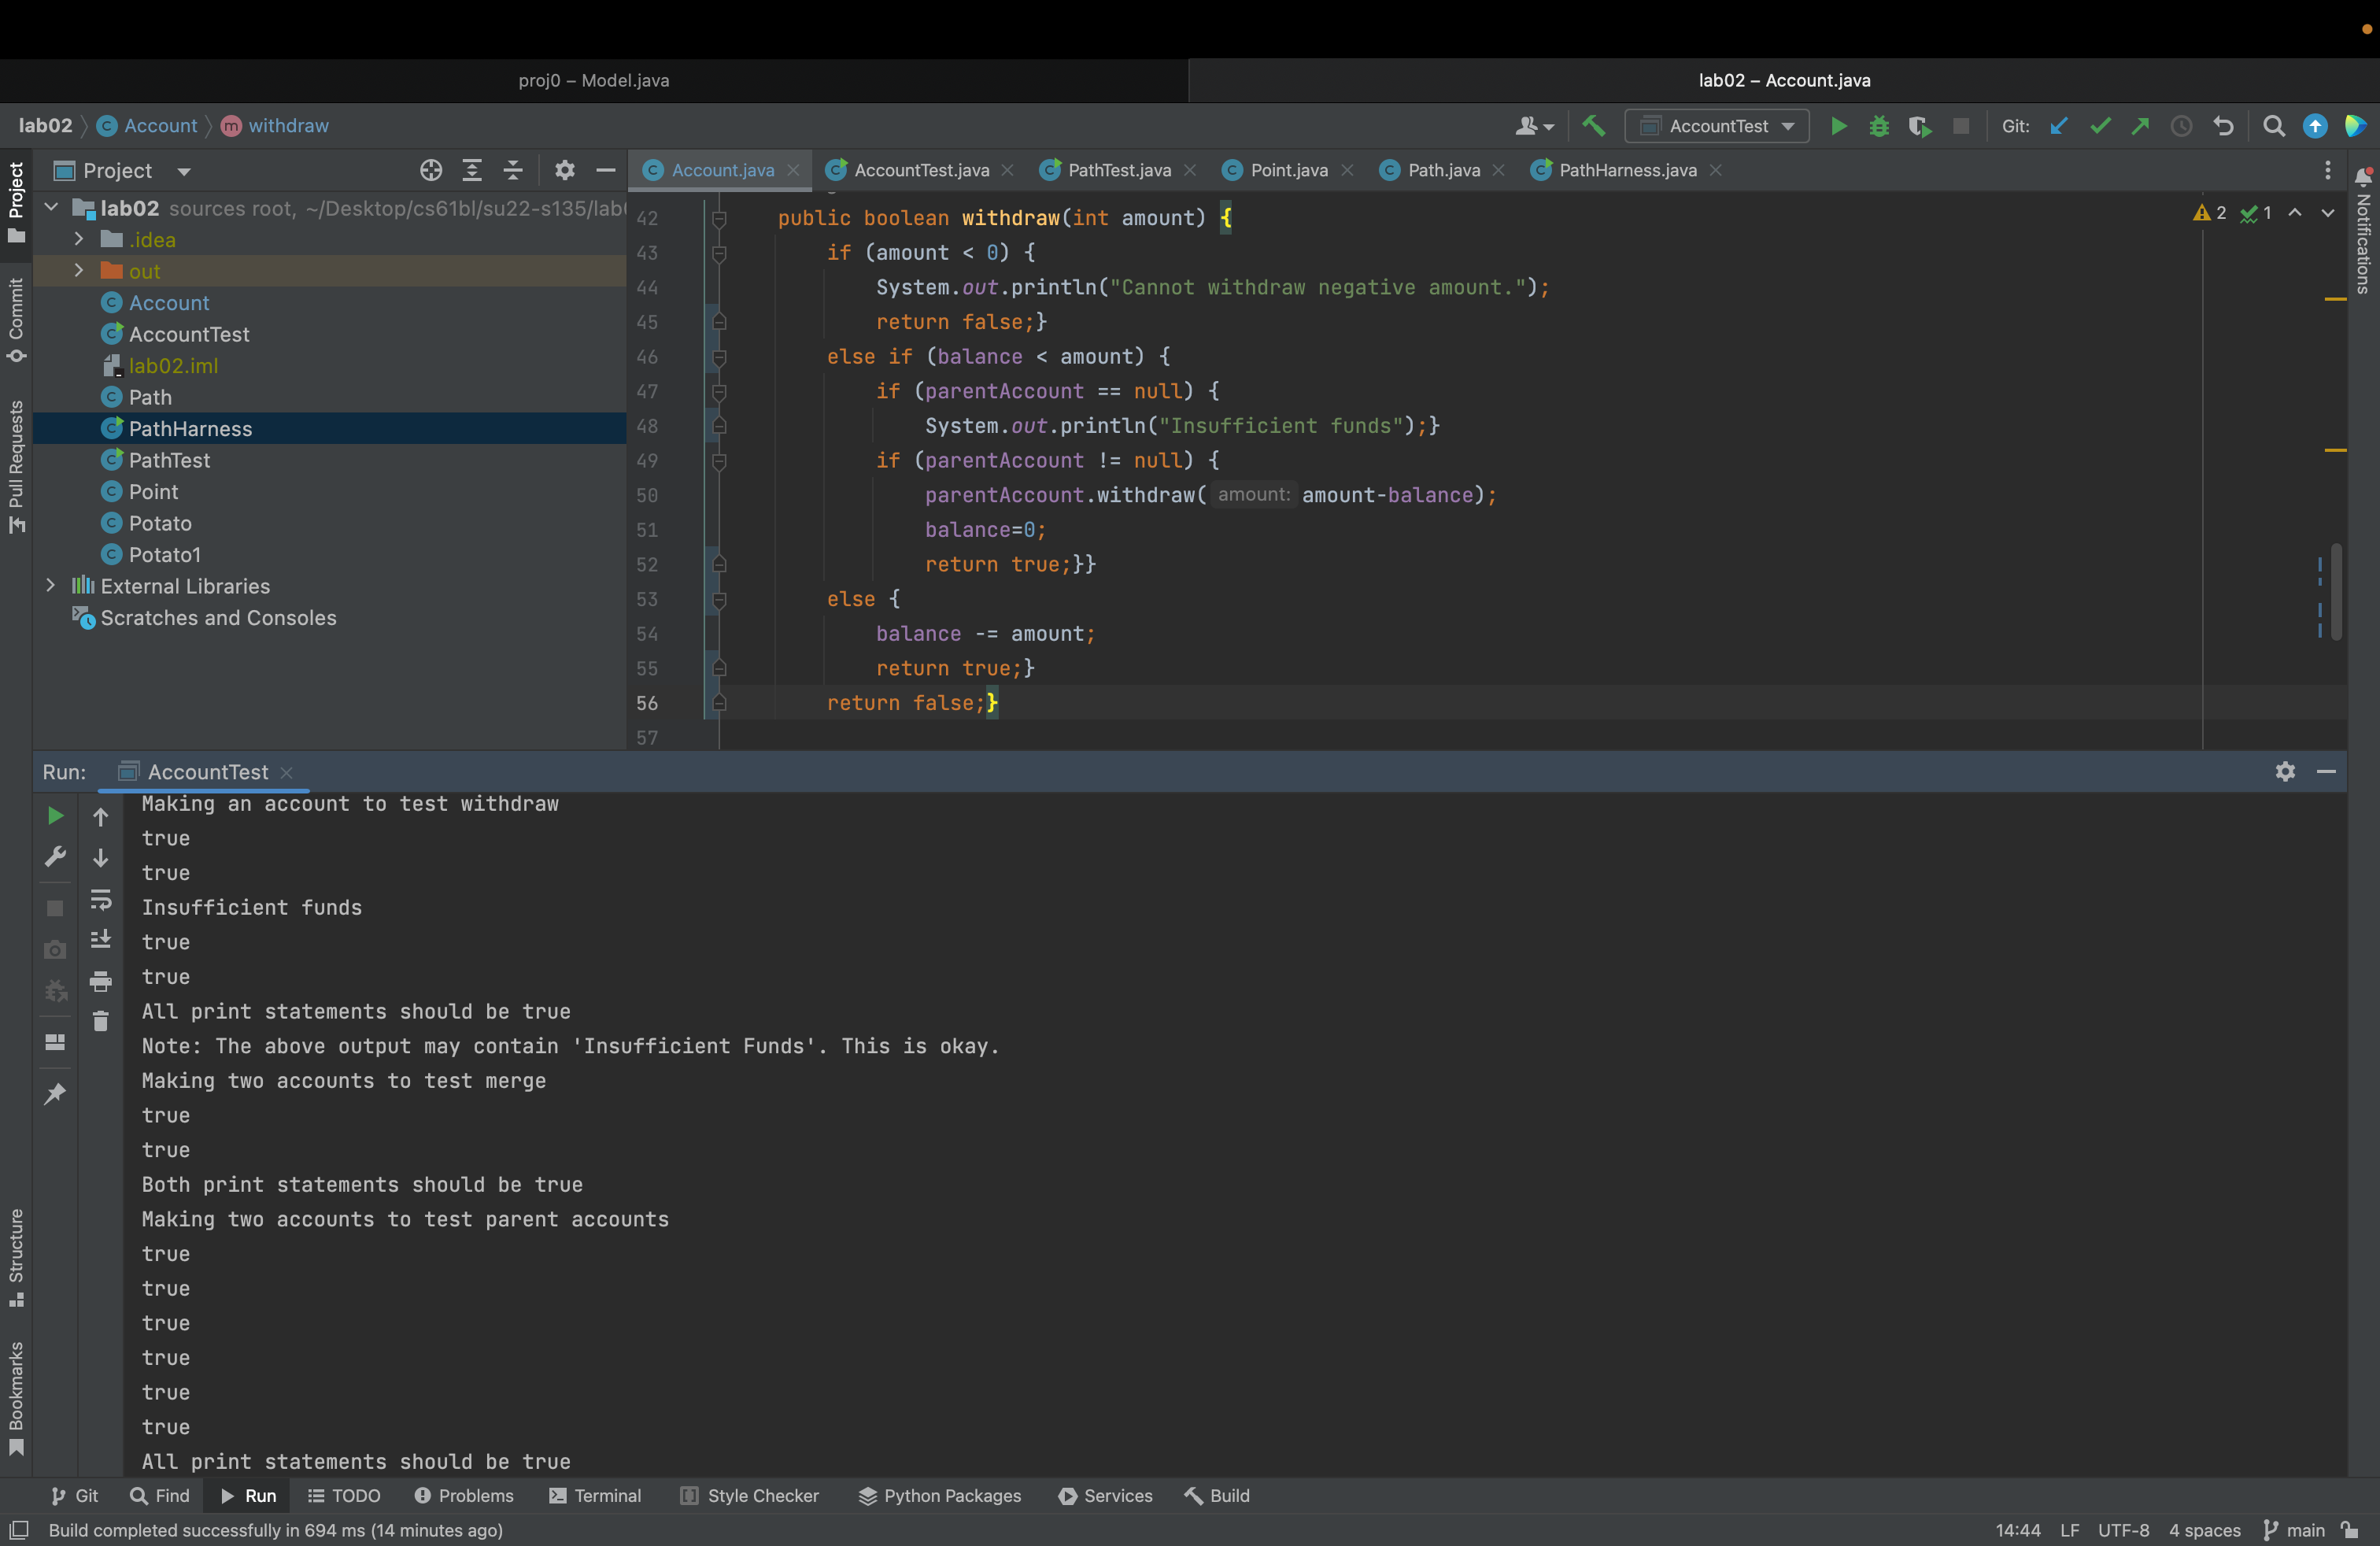Click the main branch widget in status bar
The height and width of the screenshot is (1546, 2380).
coord(2296,1530)
